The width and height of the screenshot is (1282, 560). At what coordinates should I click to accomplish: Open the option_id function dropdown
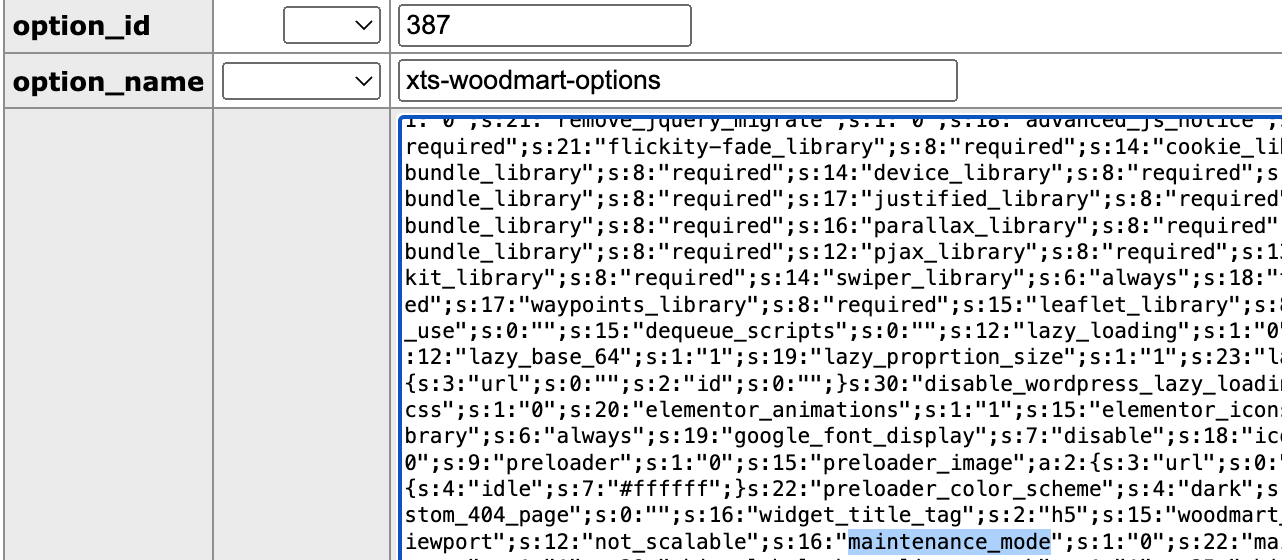[331, 26]
